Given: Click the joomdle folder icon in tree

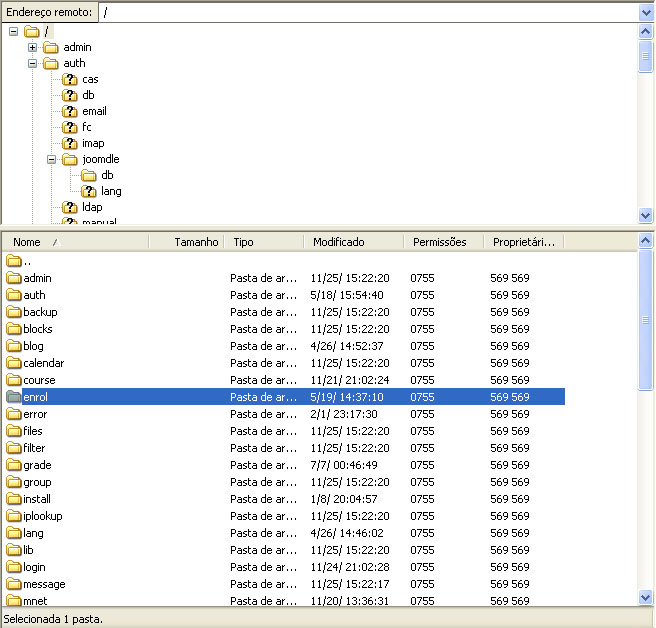Looking at the screenshot, I should click(x=69, y=159).
